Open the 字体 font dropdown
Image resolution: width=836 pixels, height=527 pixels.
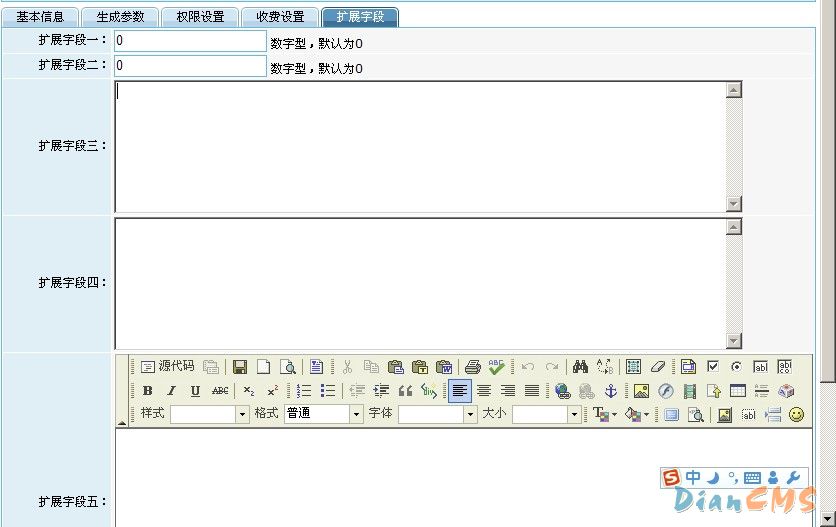437,414
